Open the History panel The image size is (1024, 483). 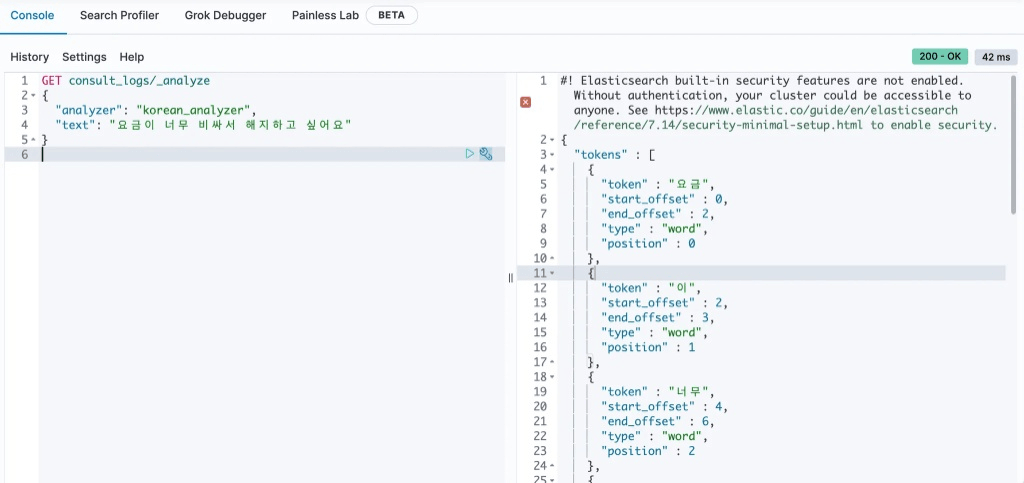click(29, 57)
